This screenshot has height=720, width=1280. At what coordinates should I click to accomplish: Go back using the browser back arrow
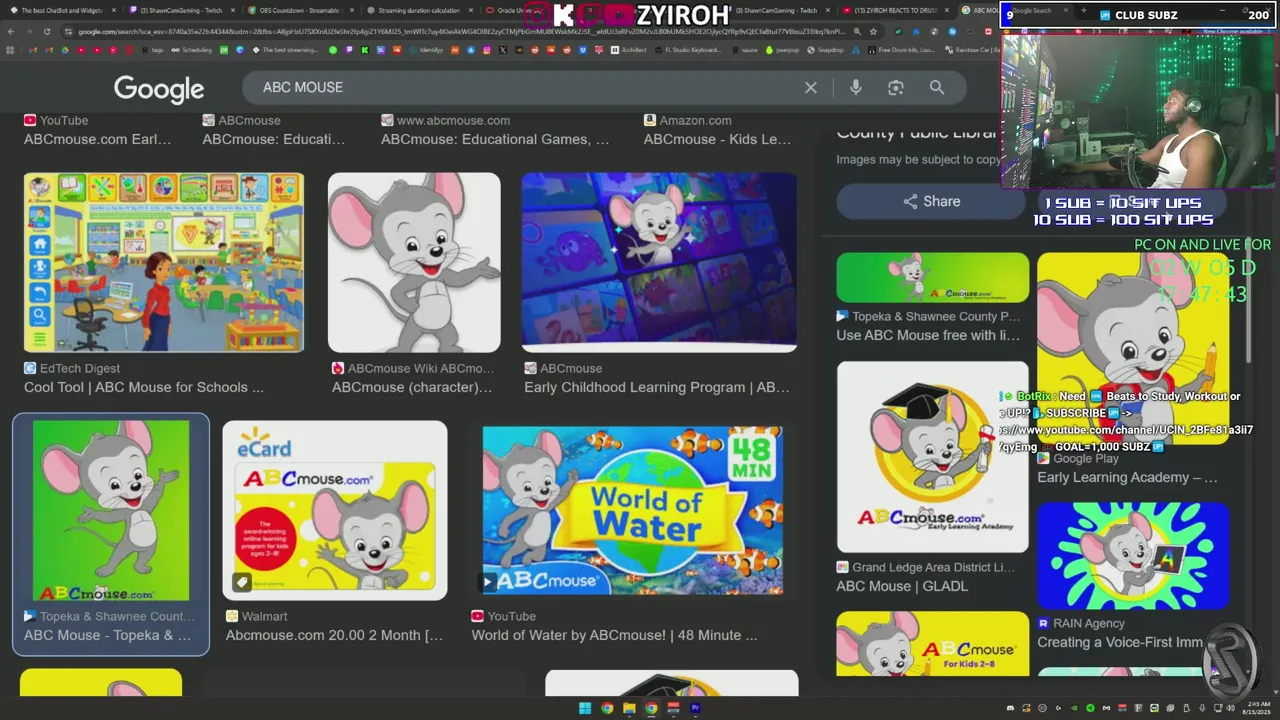coord(11,31)
